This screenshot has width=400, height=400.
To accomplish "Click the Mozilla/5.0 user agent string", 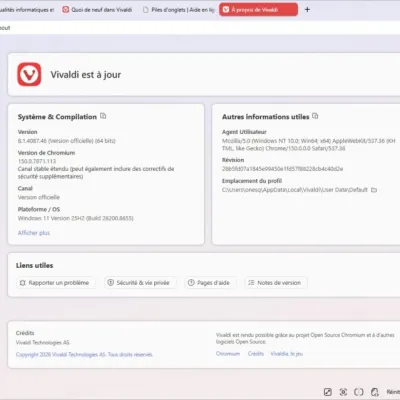I will (309, 145).
